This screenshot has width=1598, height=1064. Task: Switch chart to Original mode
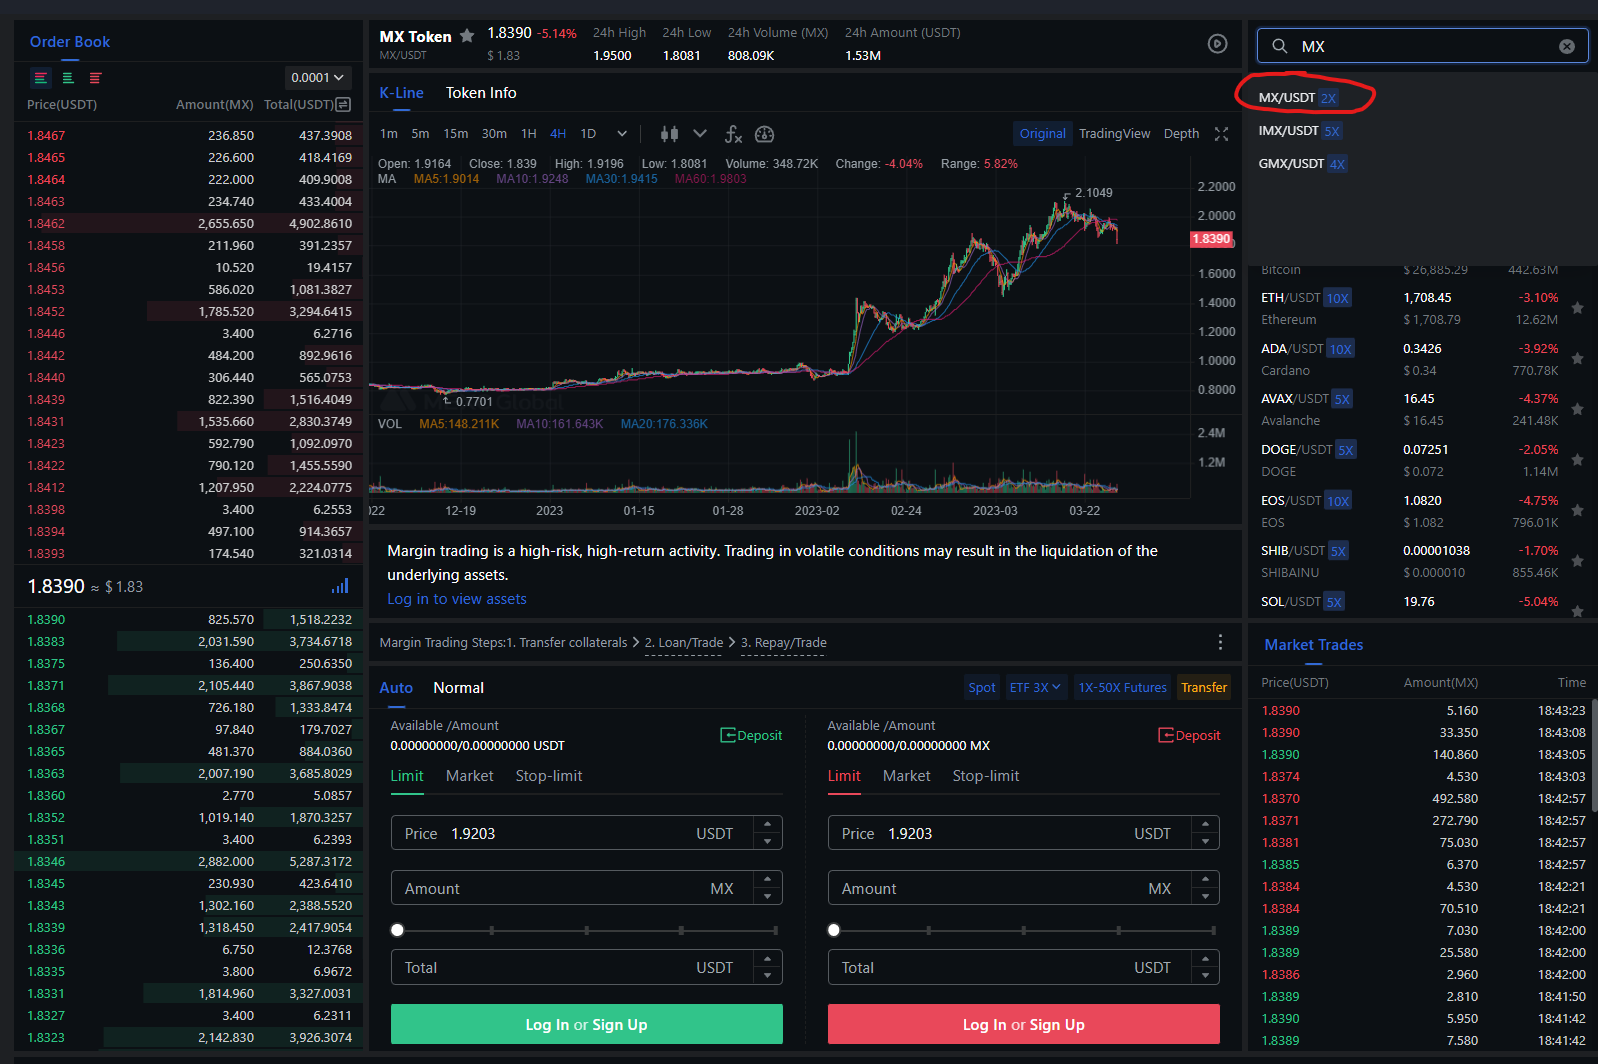click(1042, 134)
